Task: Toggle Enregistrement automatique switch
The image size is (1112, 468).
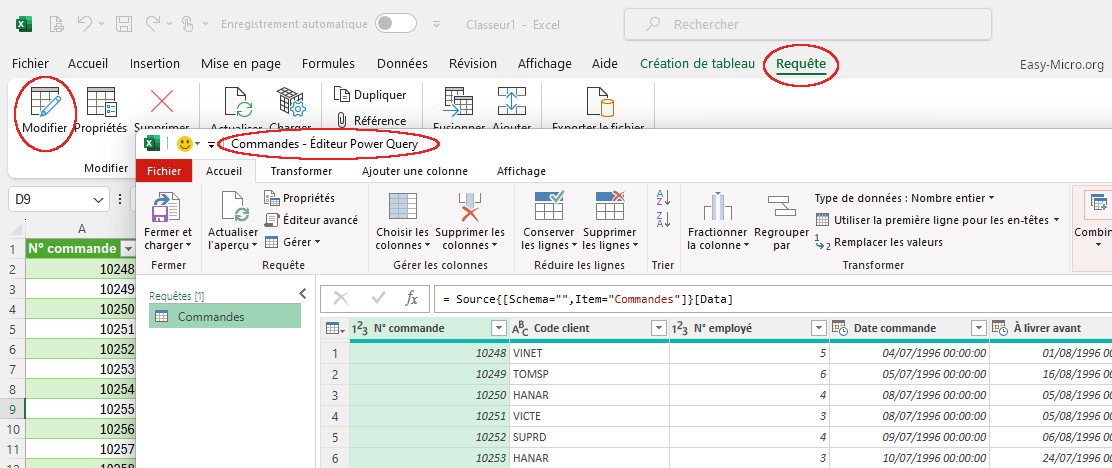Action: [396, 24]
